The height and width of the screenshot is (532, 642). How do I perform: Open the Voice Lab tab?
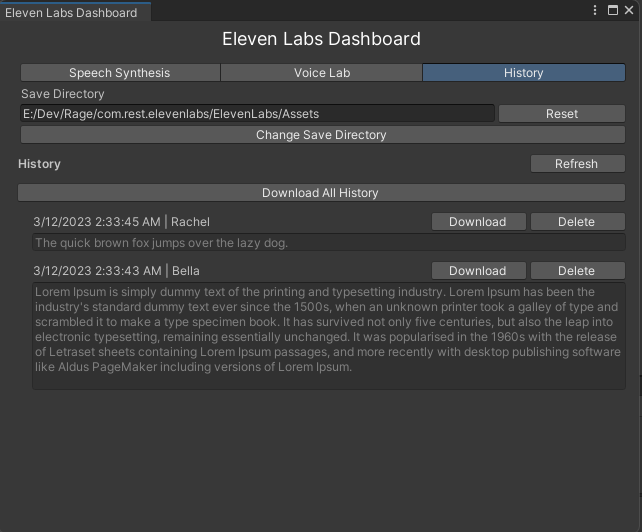pos(321,73)
